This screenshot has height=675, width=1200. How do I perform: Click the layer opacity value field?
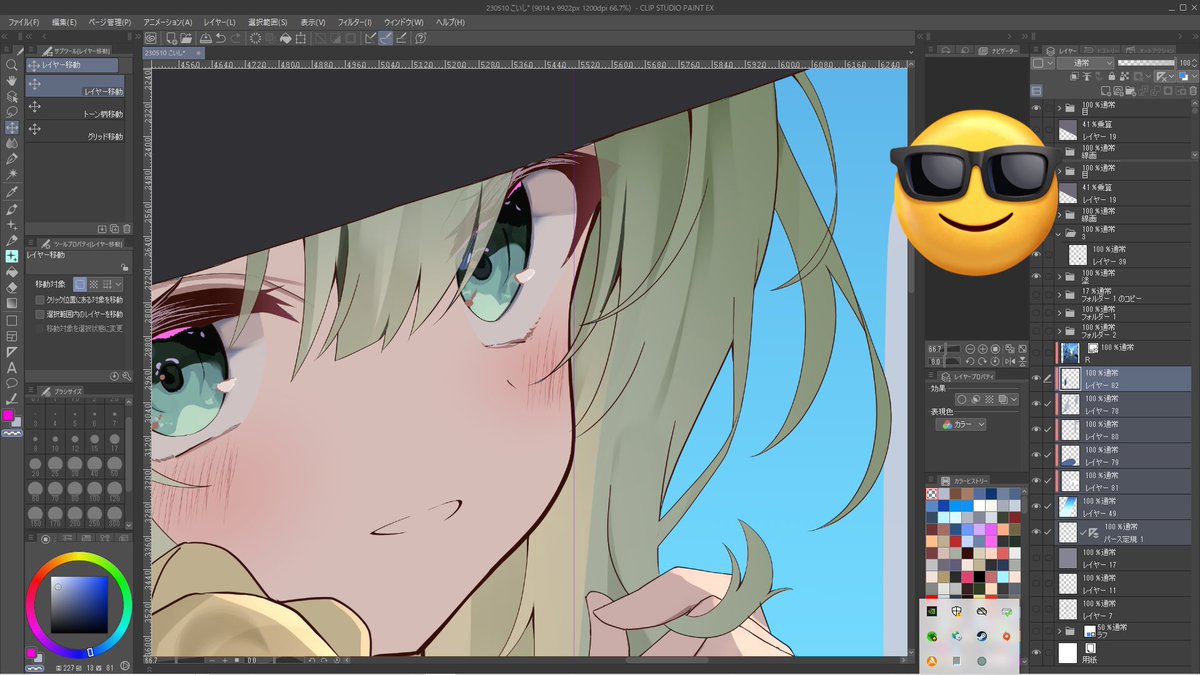pyautogui.click(x=1186, y=63)
